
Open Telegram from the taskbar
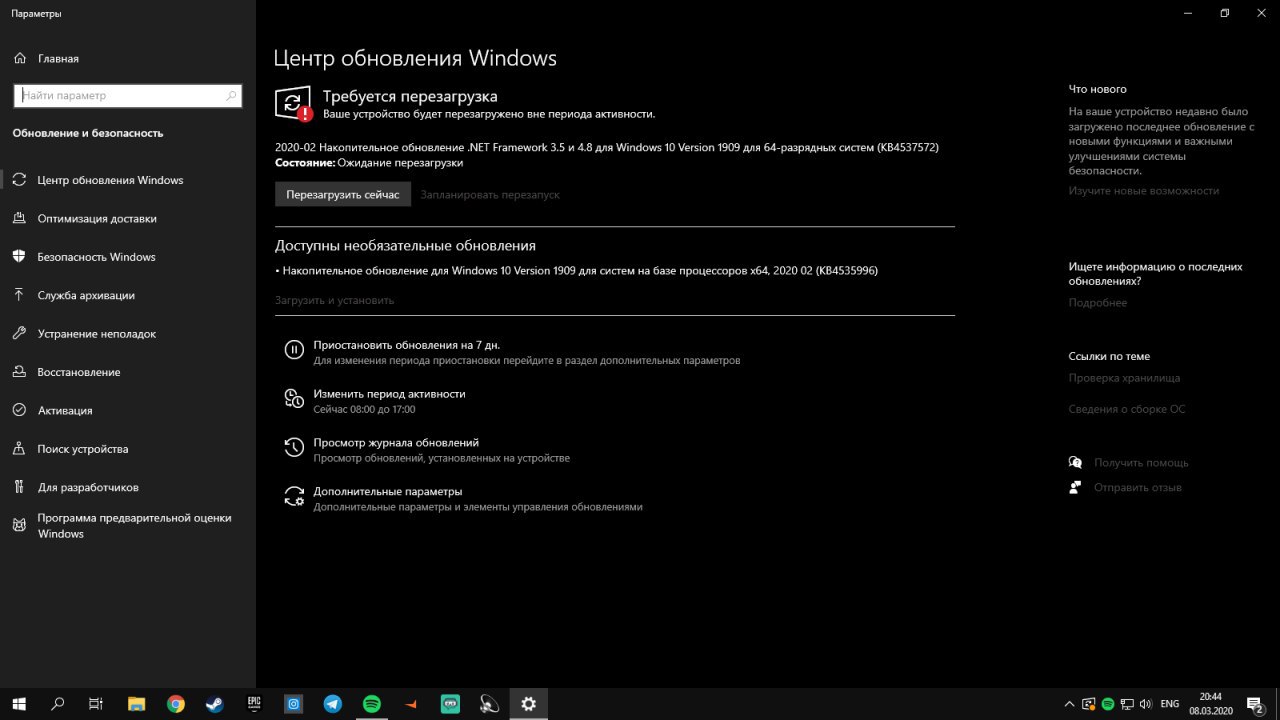[x=332, y=704]
